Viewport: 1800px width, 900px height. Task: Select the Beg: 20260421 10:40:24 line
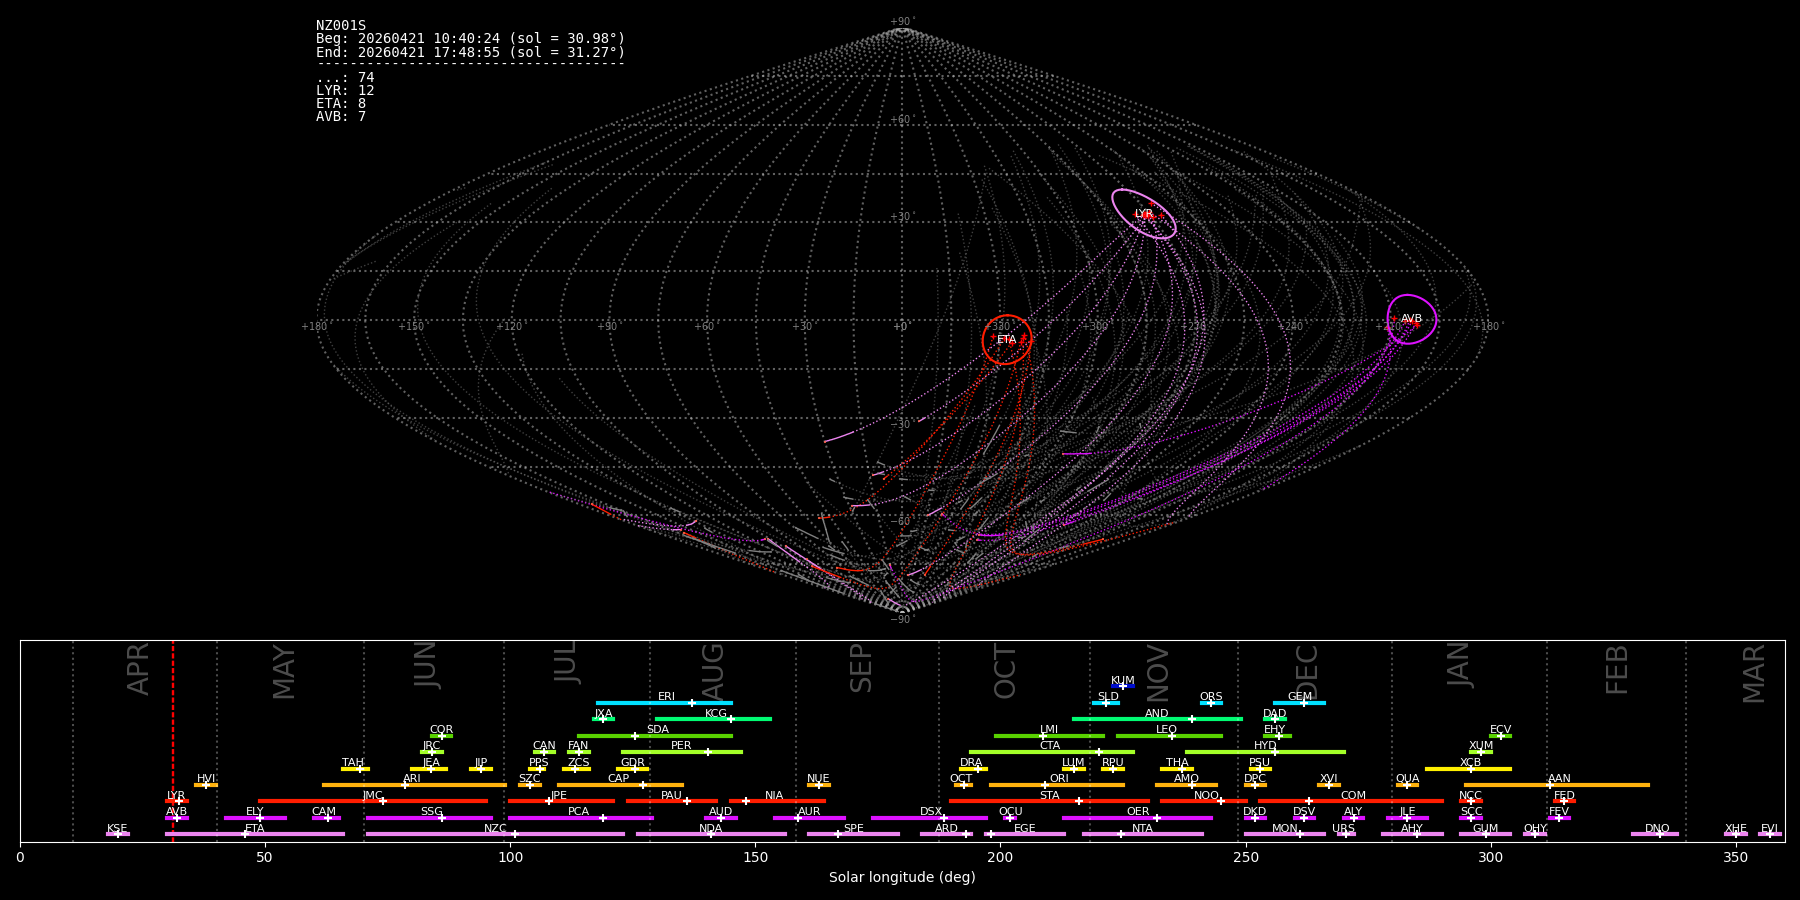tap(470, 39)
